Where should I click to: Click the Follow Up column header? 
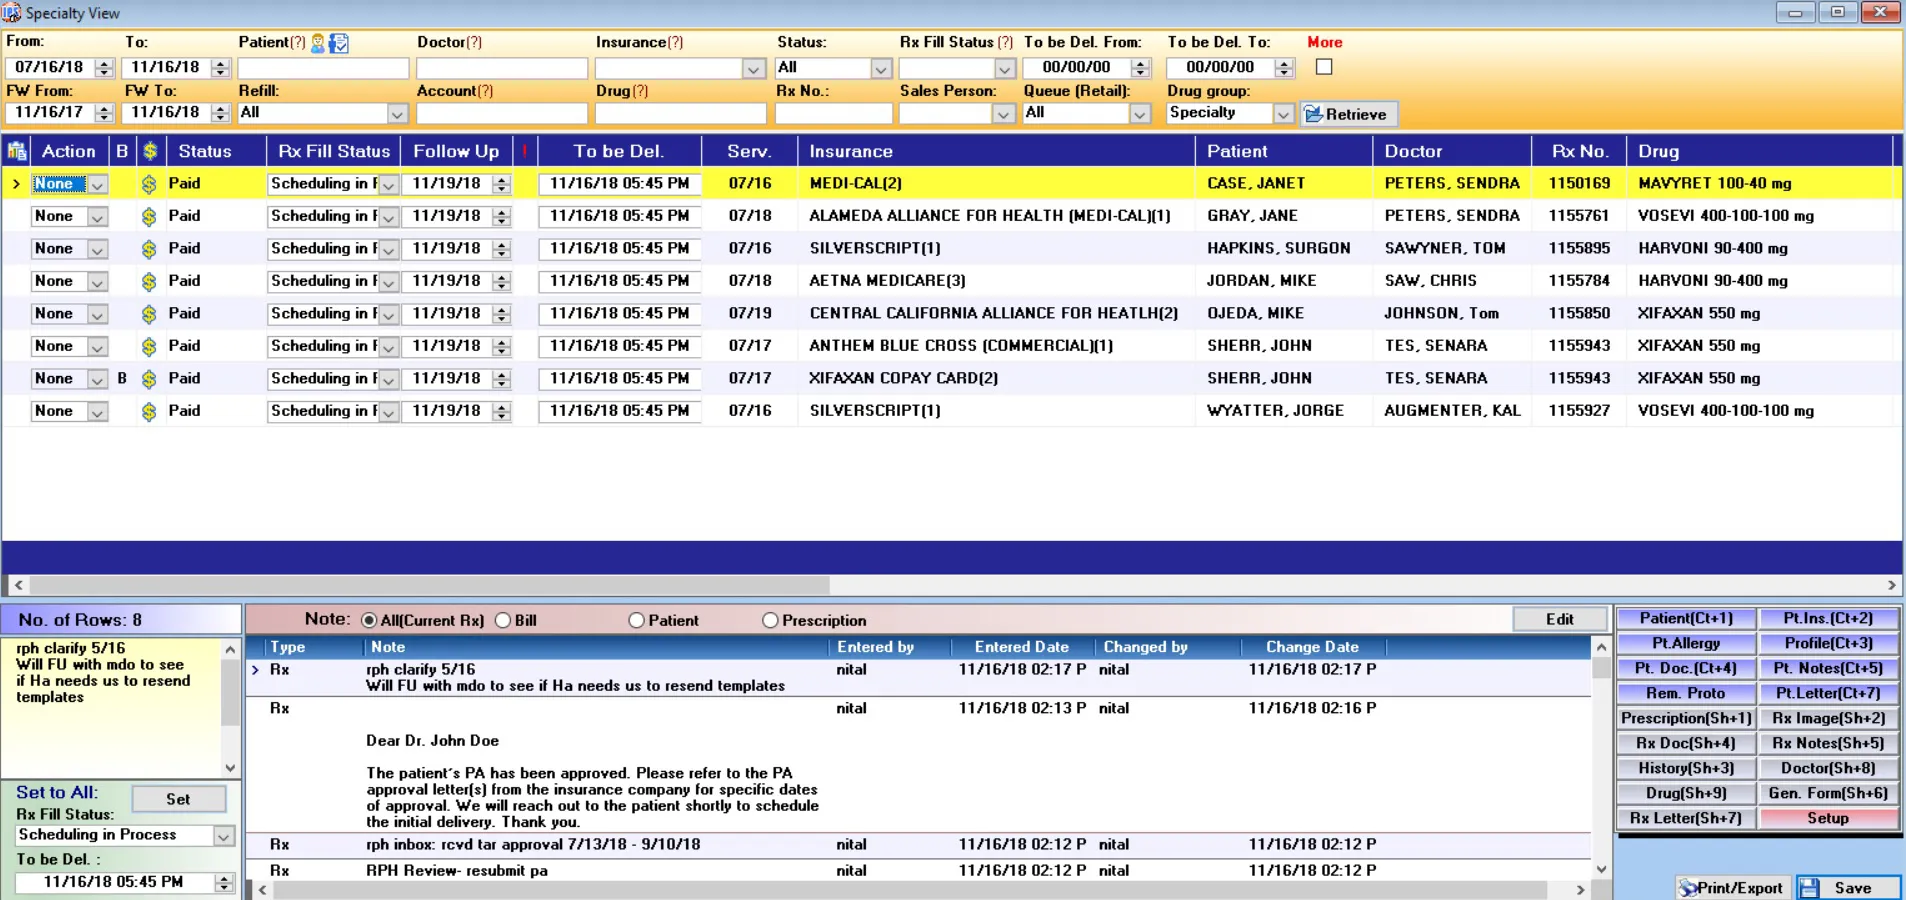[x=456, y=152]
